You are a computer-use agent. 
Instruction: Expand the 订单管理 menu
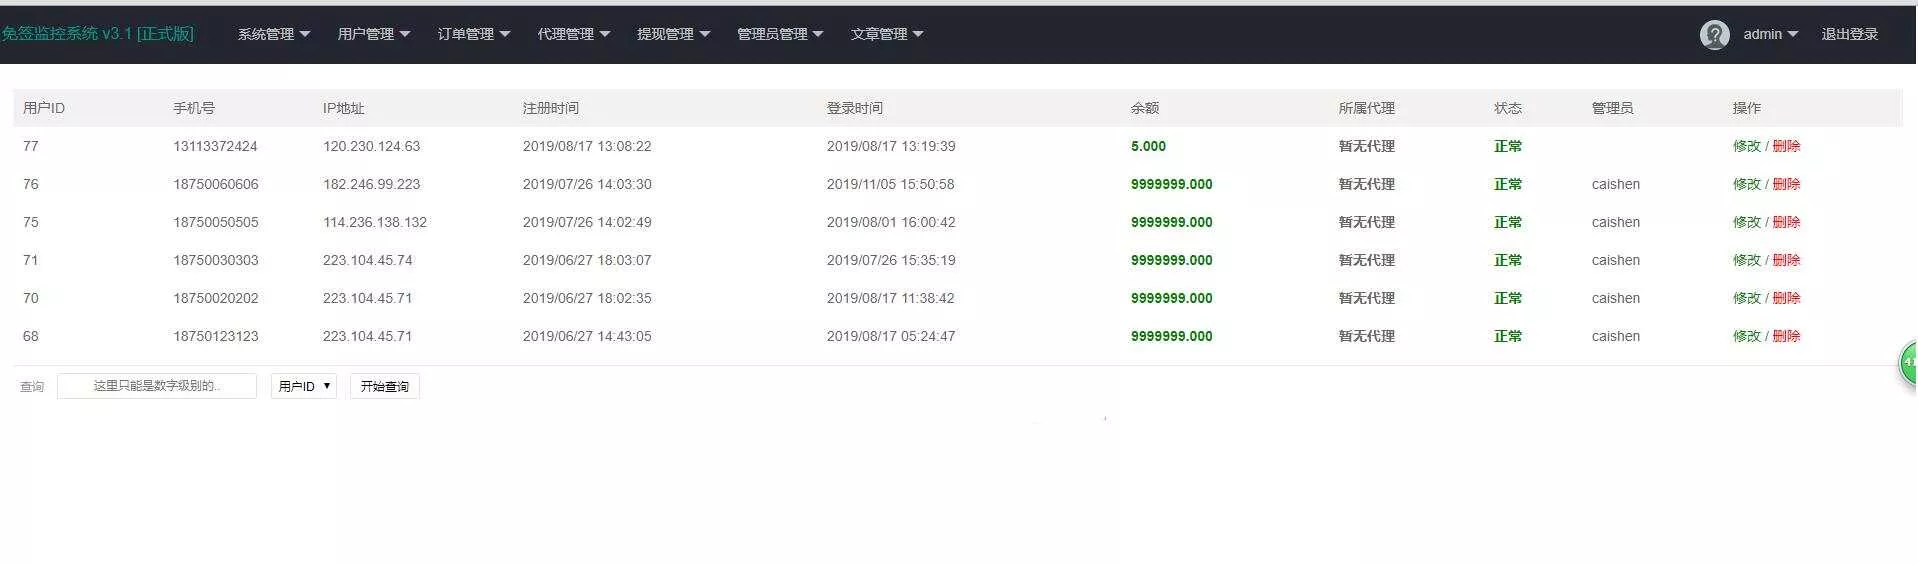pyautogui.click(x=474, y=34)
